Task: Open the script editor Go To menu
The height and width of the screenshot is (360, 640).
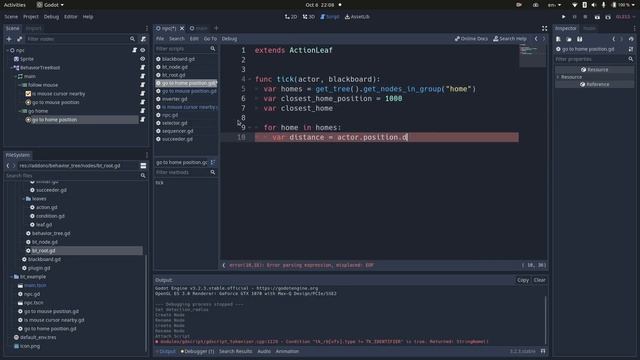Action: pos(210,39)
